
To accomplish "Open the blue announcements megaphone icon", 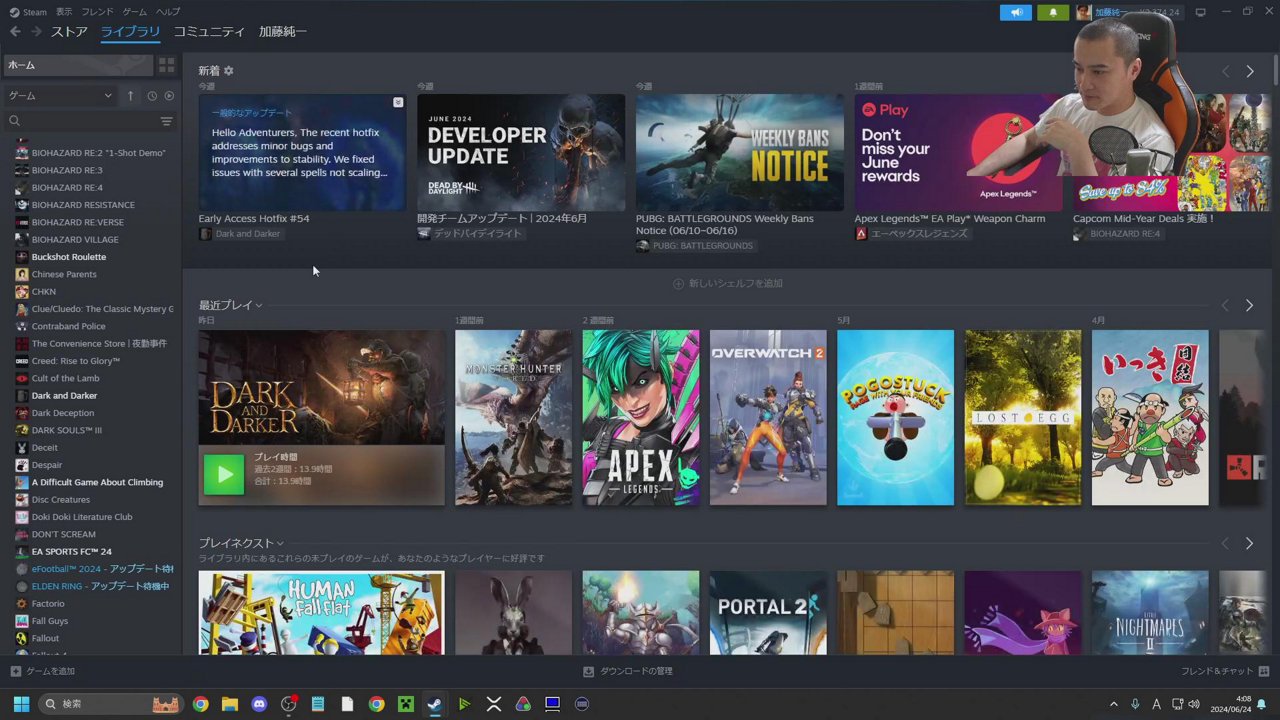I will tap(1015, 12).
